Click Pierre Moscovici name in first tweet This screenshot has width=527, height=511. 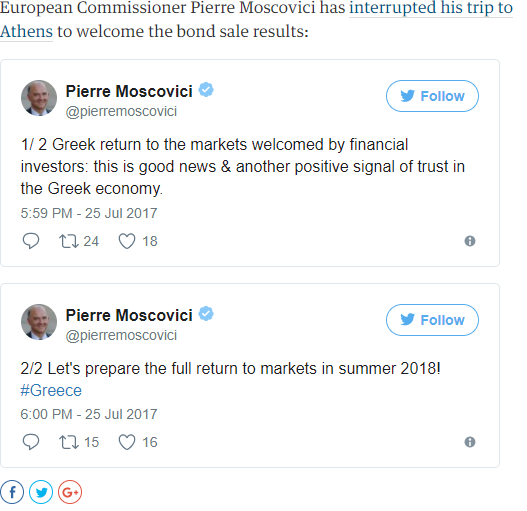129,91
